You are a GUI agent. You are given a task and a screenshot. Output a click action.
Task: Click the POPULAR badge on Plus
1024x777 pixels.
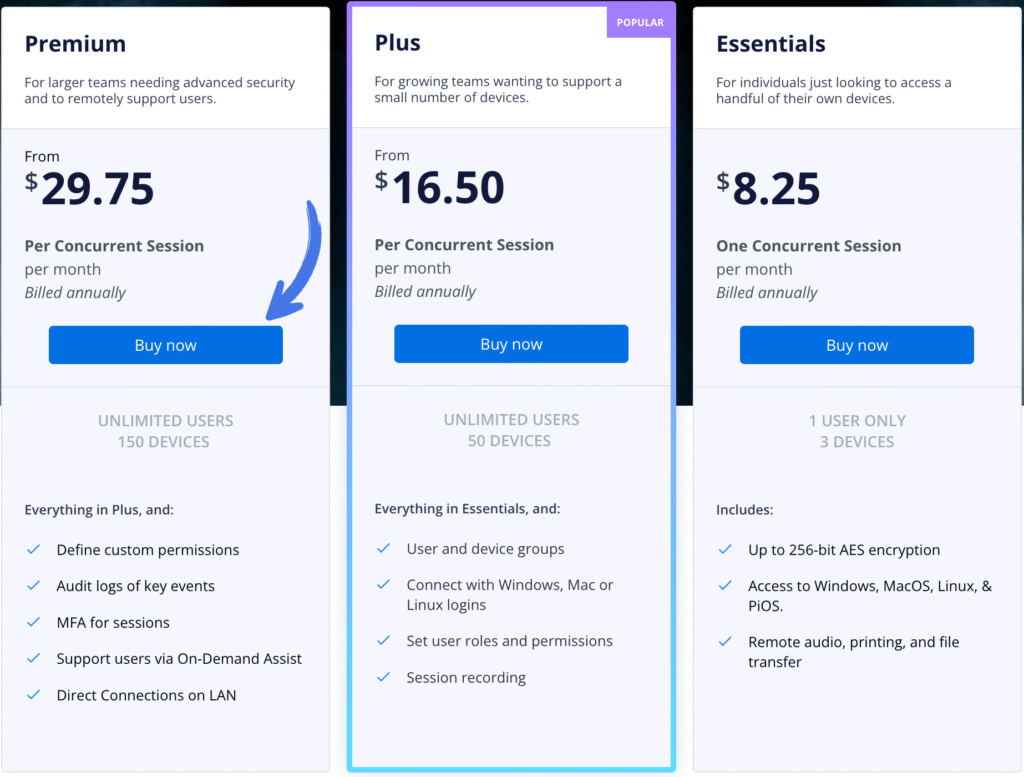(x=640, y=22)
